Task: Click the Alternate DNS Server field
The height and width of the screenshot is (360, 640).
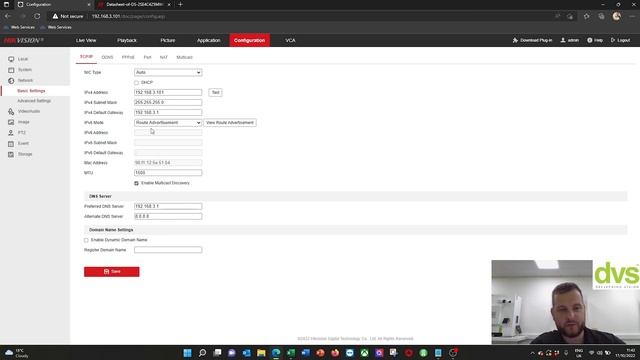Action: [168, 217]
